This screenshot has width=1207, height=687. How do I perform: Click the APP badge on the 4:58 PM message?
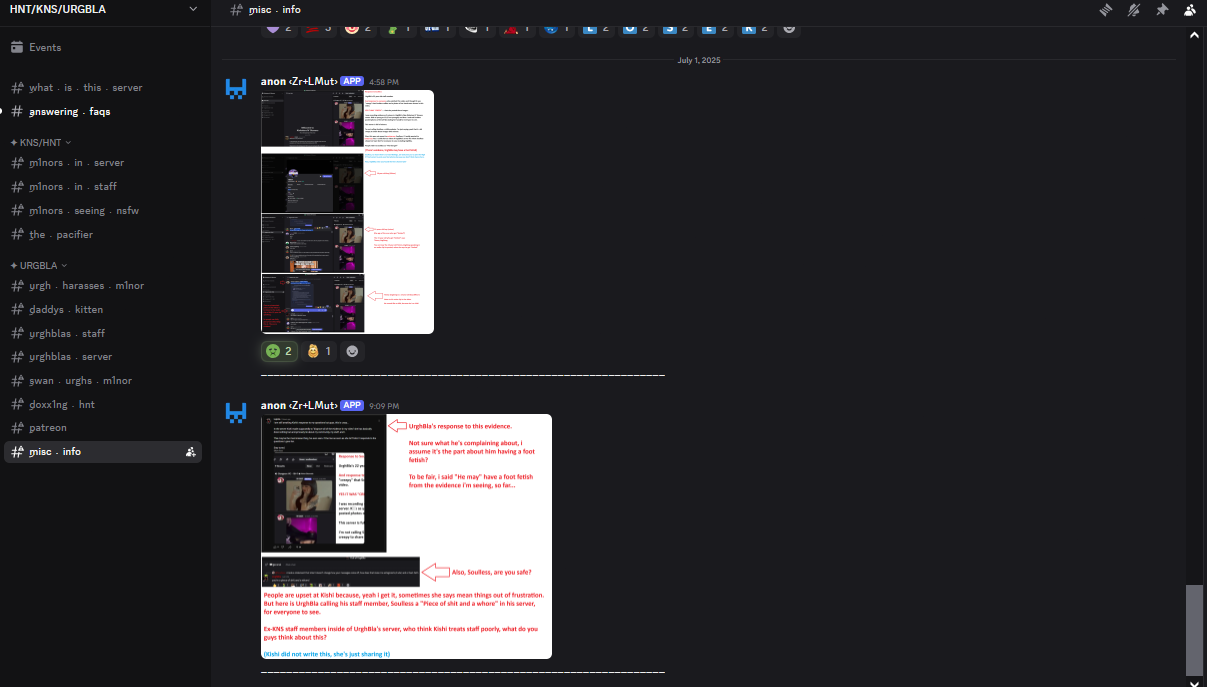352,81
